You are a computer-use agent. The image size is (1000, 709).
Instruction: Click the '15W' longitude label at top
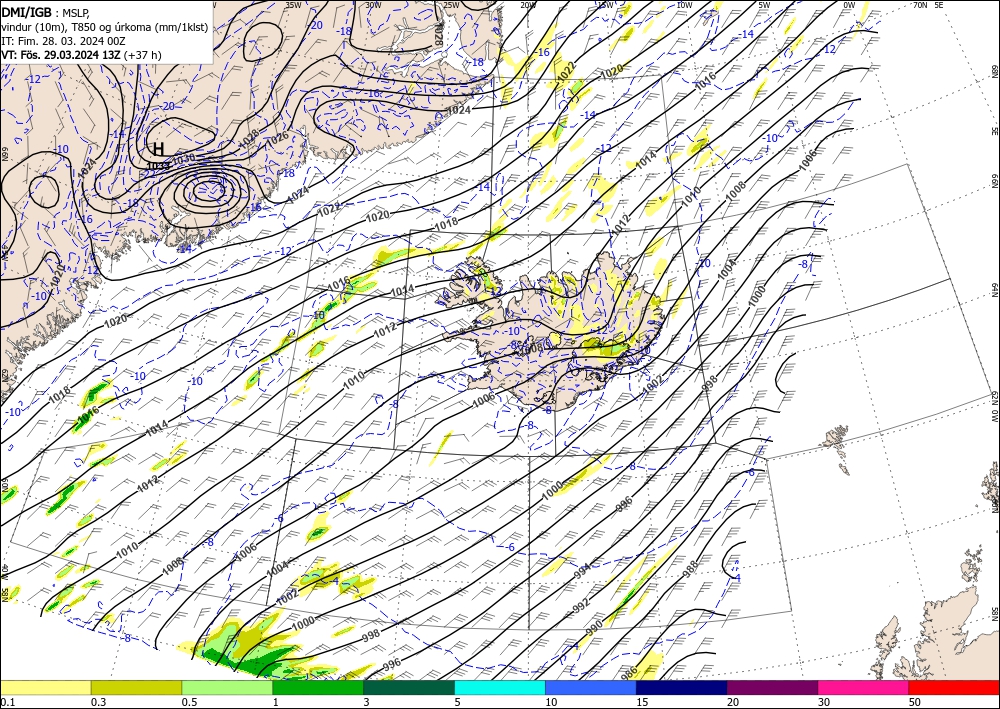click(606, 5)
